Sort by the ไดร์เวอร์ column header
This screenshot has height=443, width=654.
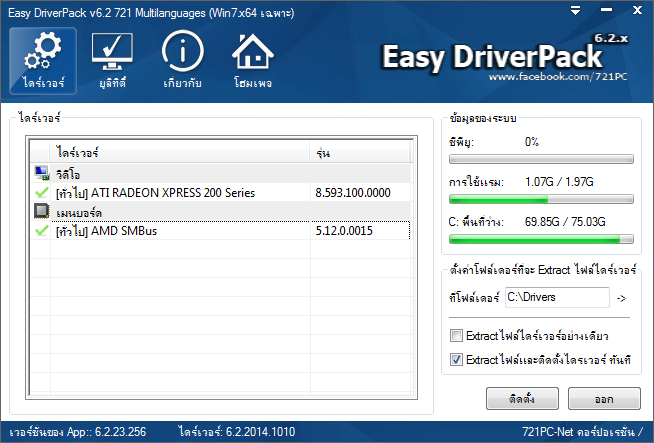(180, 152)
